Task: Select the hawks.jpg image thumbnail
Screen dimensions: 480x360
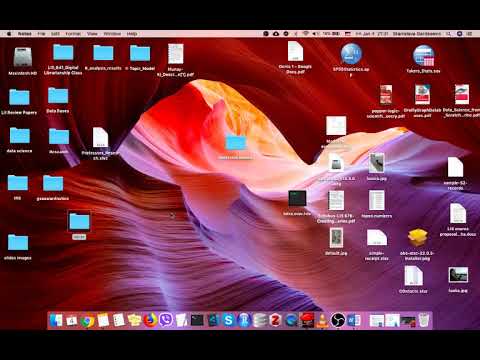Action: pyautogui.click(x=458, y=275)
